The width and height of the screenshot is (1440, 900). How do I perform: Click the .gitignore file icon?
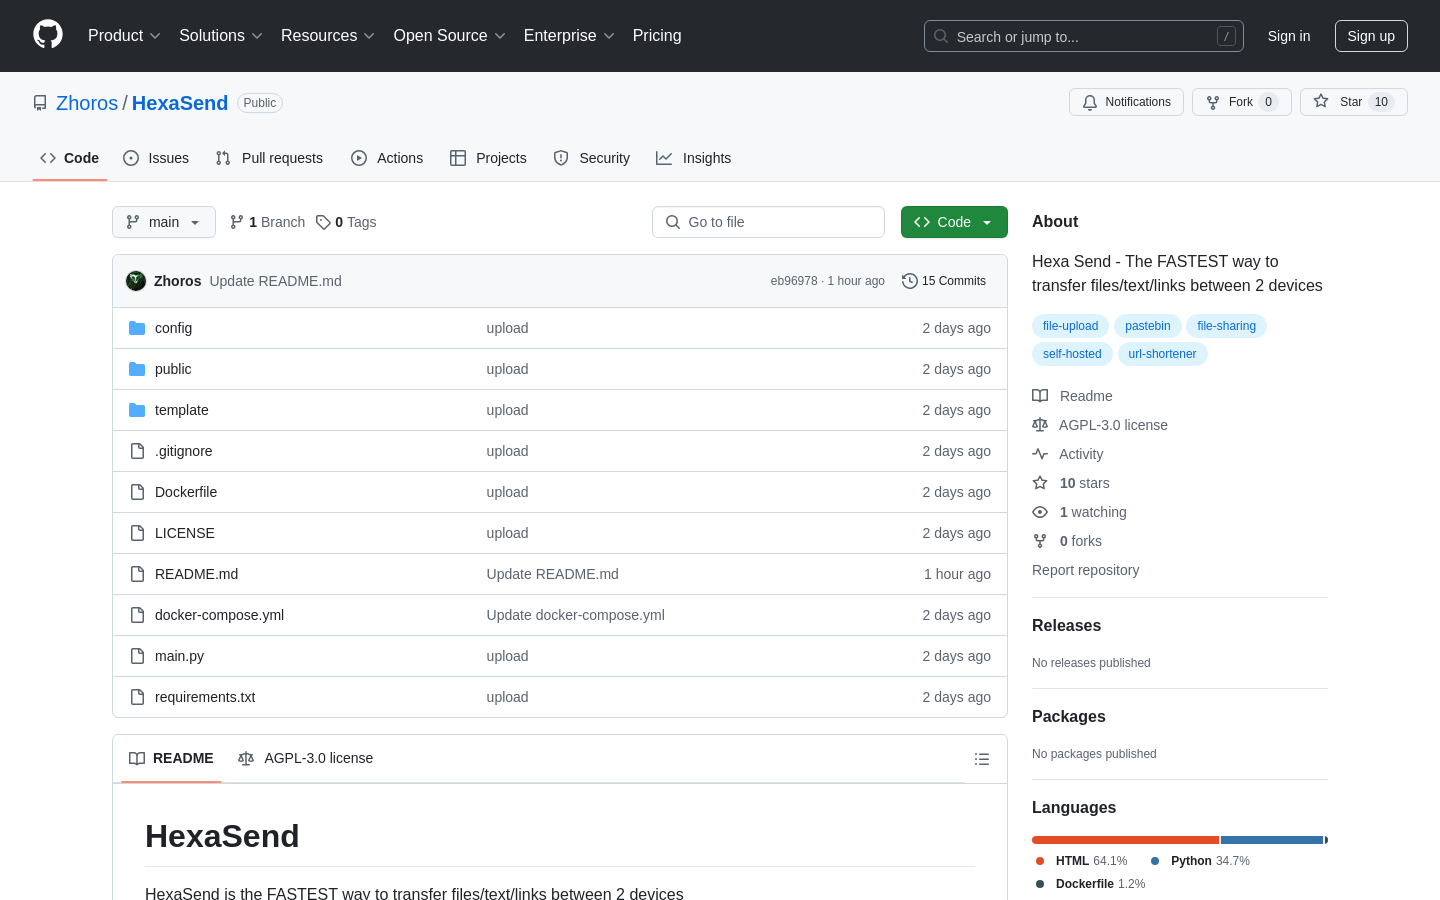pos(137,451)
